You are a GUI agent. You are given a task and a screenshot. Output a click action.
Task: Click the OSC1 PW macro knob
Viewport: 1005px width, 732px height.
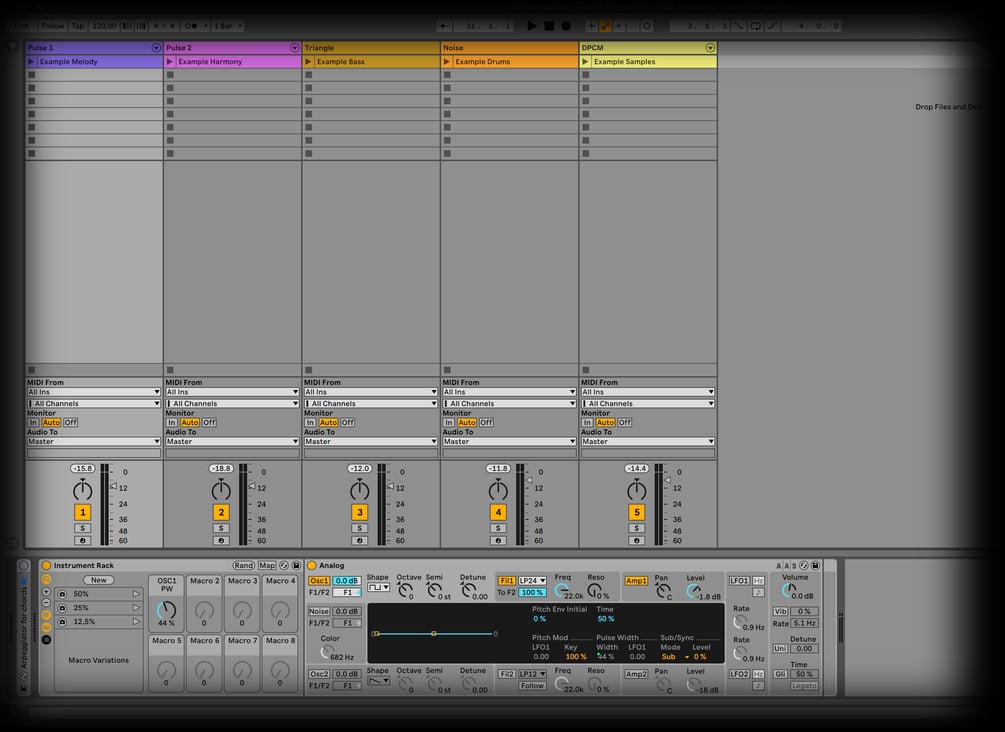[x=167, y=610]
